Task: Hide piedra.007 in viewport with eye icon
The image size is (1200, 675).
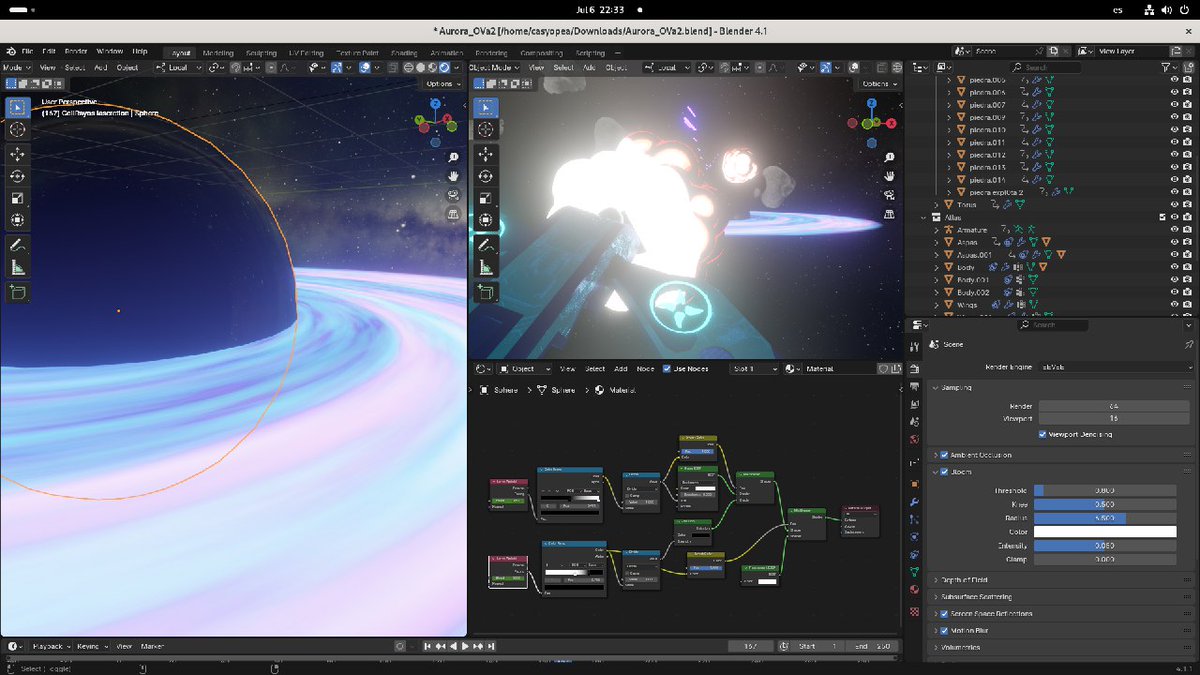Action: [x=1174, y=104]
